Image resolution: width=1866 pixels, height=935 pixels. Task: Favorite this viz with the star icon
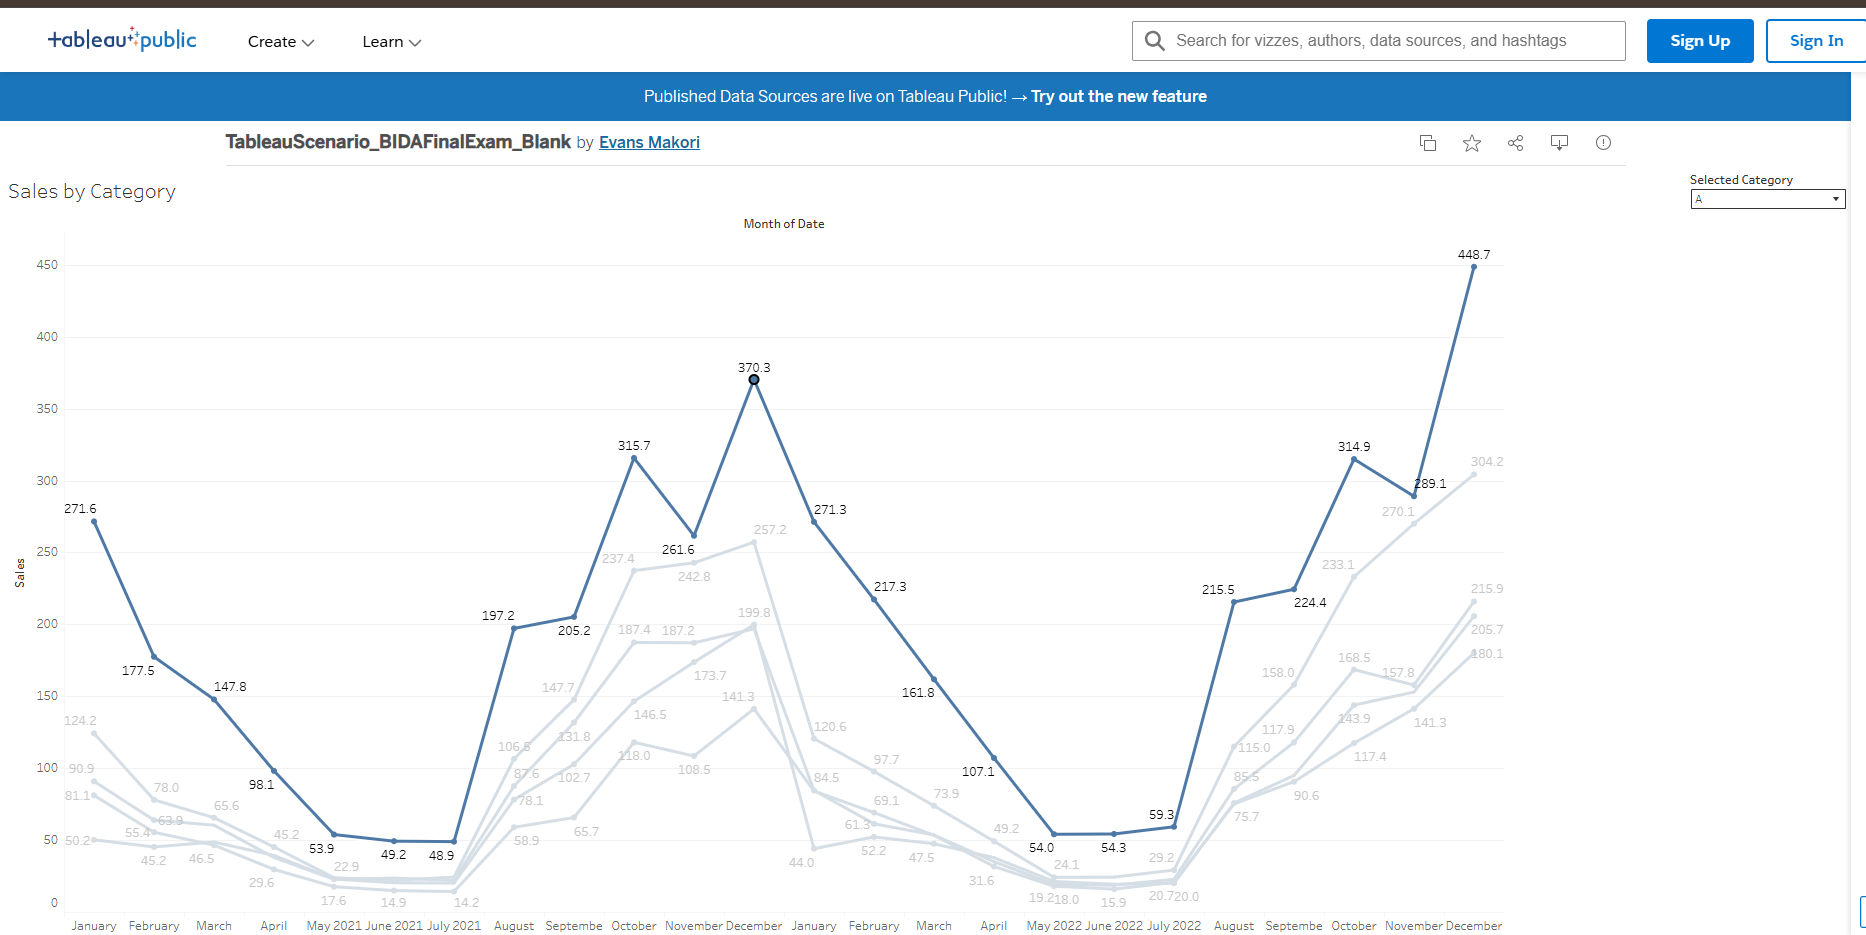pos(1472,143)
